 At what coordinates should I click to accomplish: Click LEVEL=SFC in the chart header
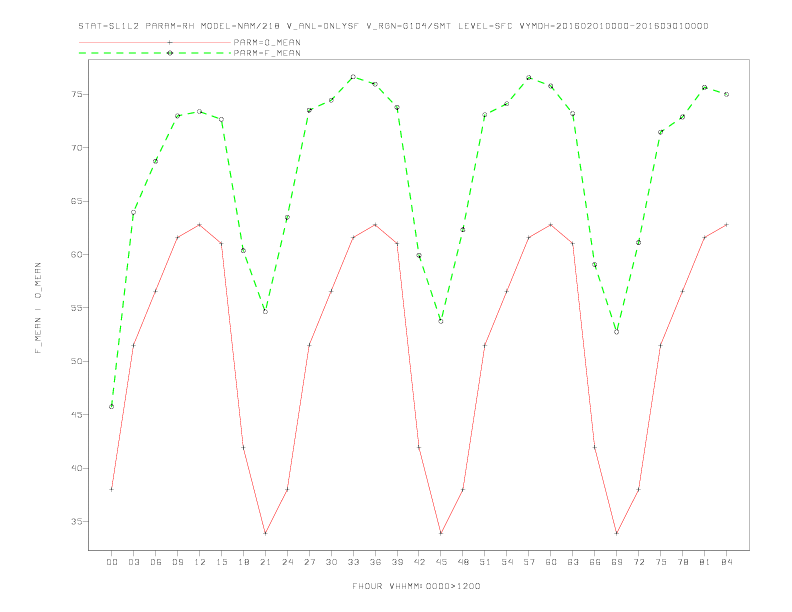485,26
